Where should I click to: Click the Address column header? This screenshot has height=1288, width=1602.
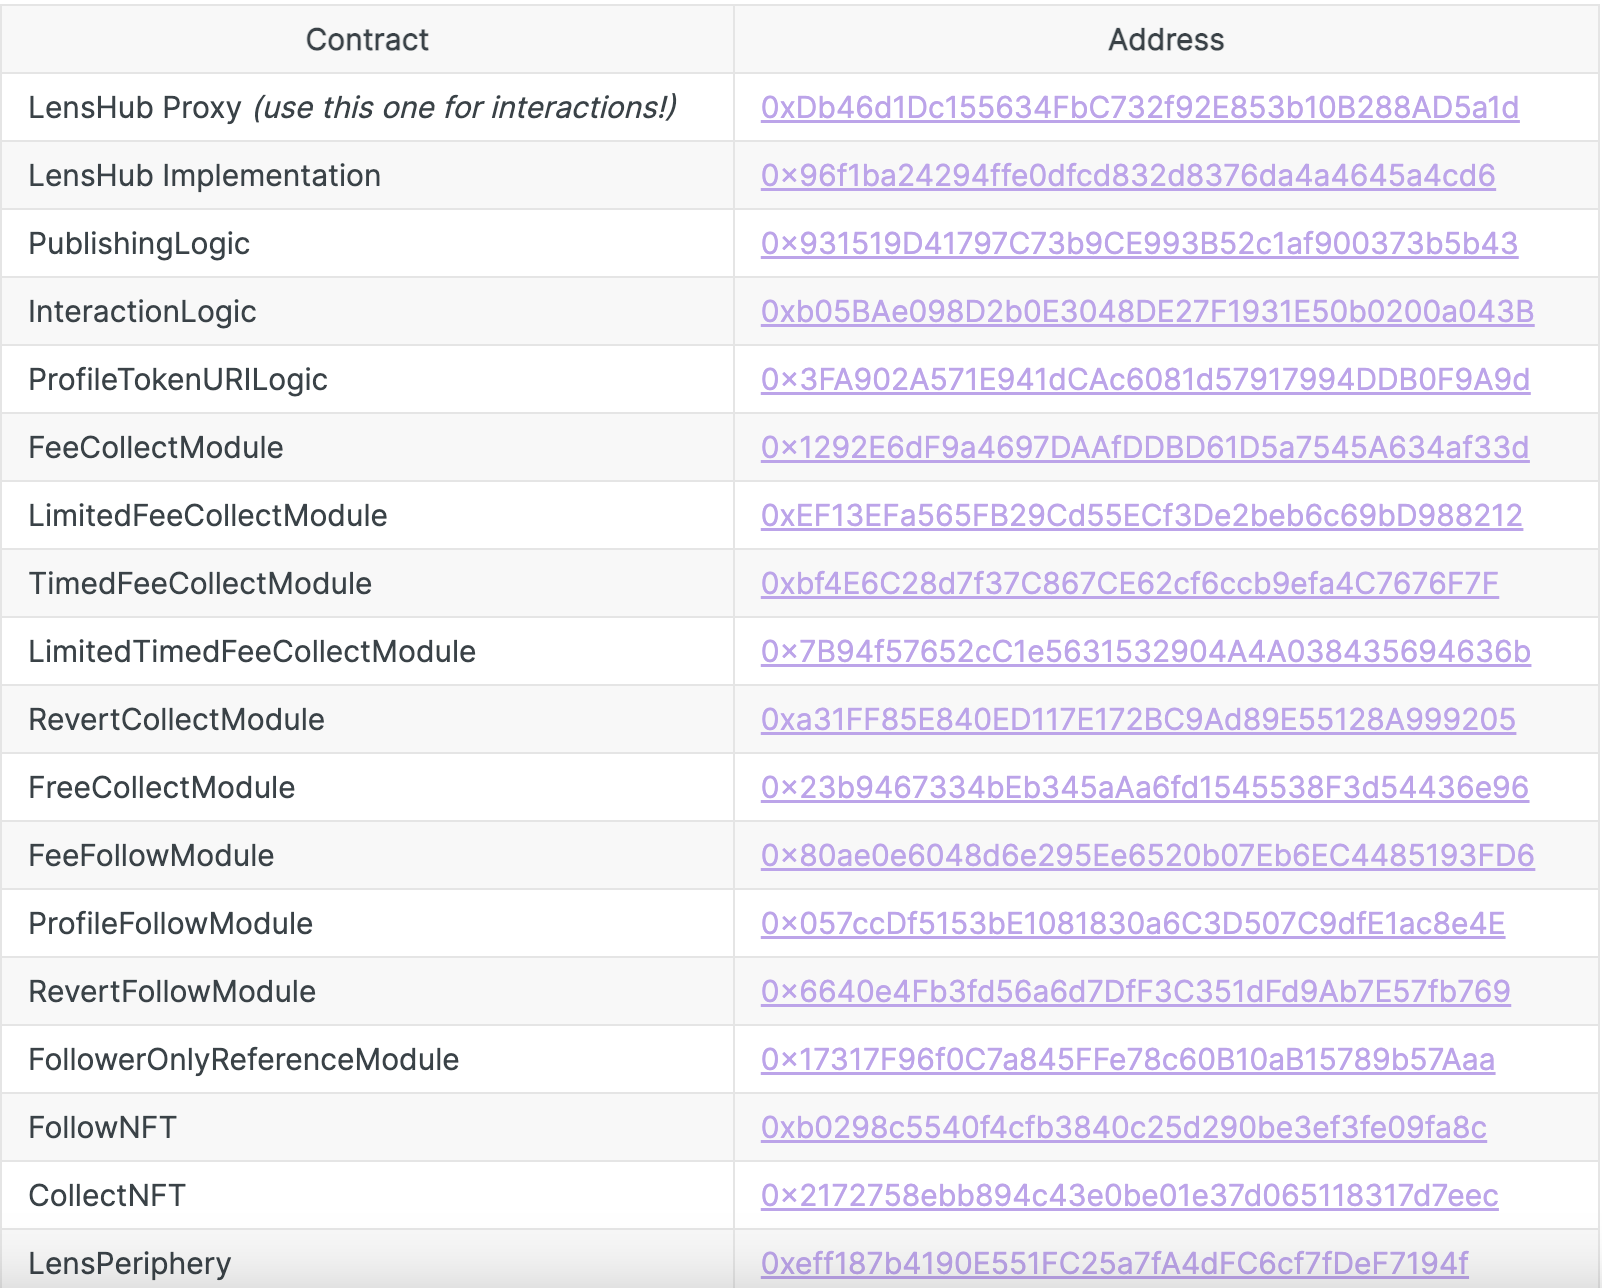1166,40
